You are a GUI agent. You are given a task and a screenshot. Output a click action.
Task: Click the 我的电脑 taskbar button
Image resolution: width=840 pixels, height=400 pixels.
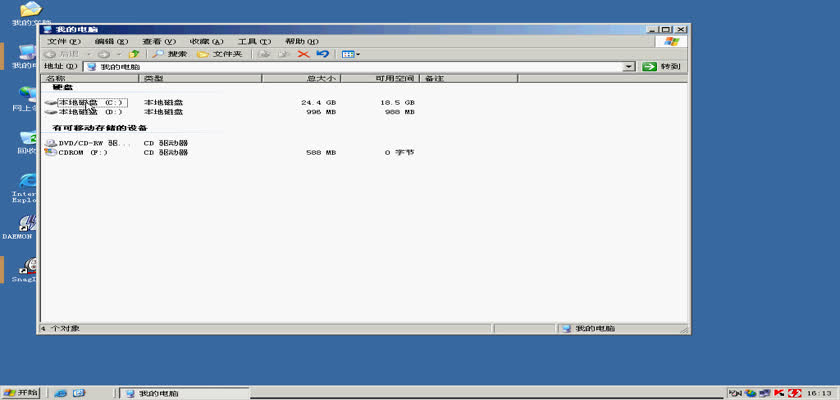pyautogui.click(x=184, y=394)
